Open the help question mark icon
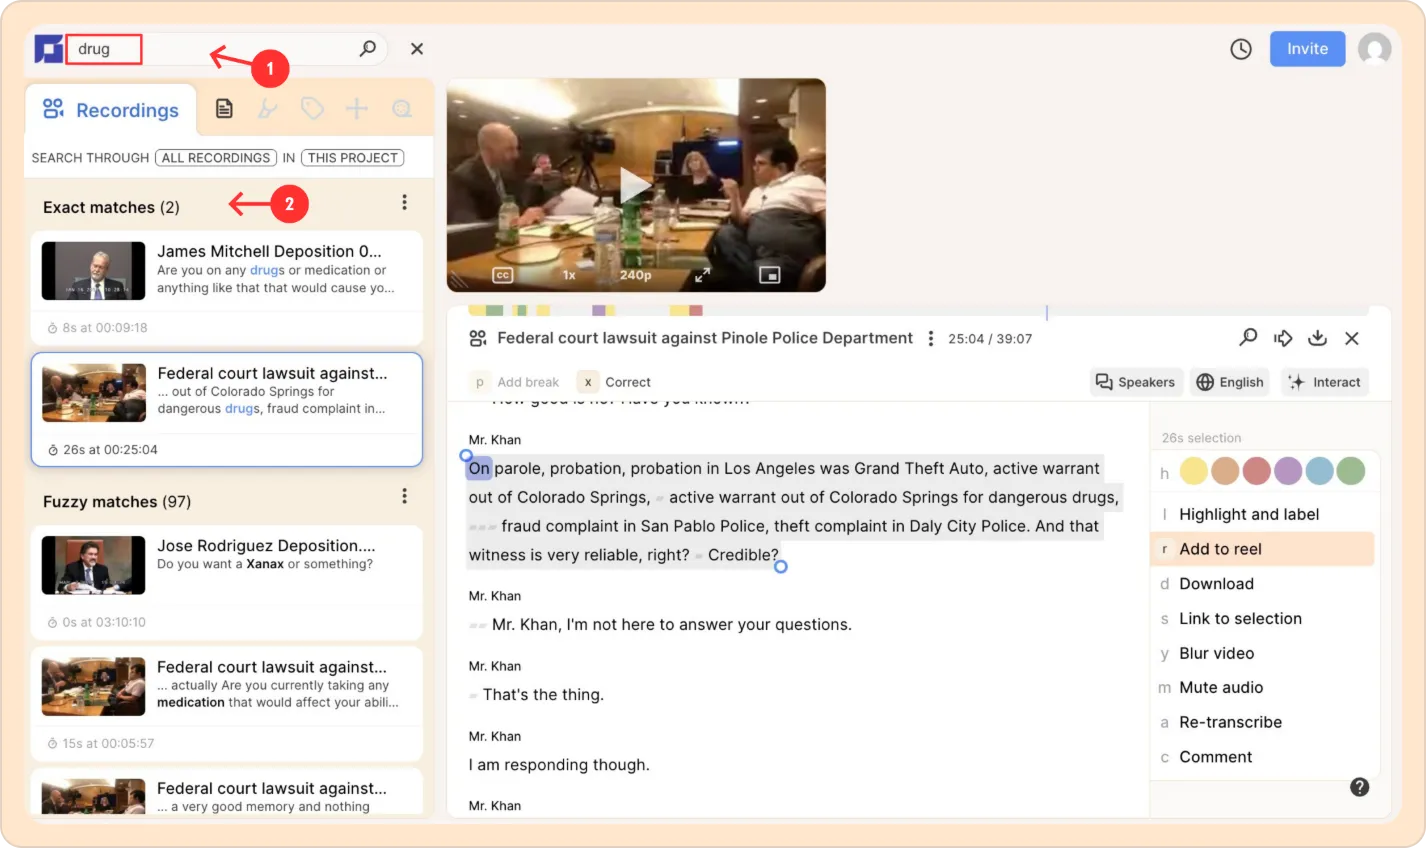Screen dimensions: 1426x848 pyautogui.click(x=1359, y=787)
